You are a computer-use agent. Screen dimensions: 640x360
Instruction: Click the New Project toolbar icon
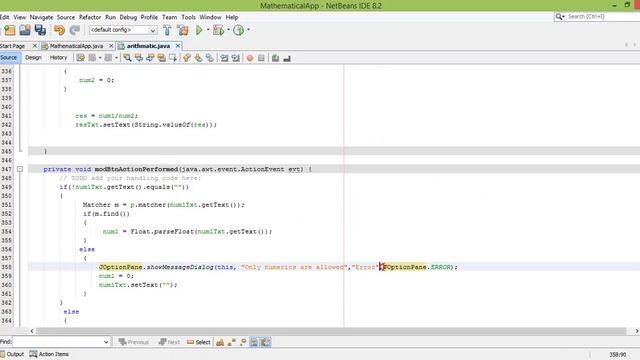pos(10,30)
